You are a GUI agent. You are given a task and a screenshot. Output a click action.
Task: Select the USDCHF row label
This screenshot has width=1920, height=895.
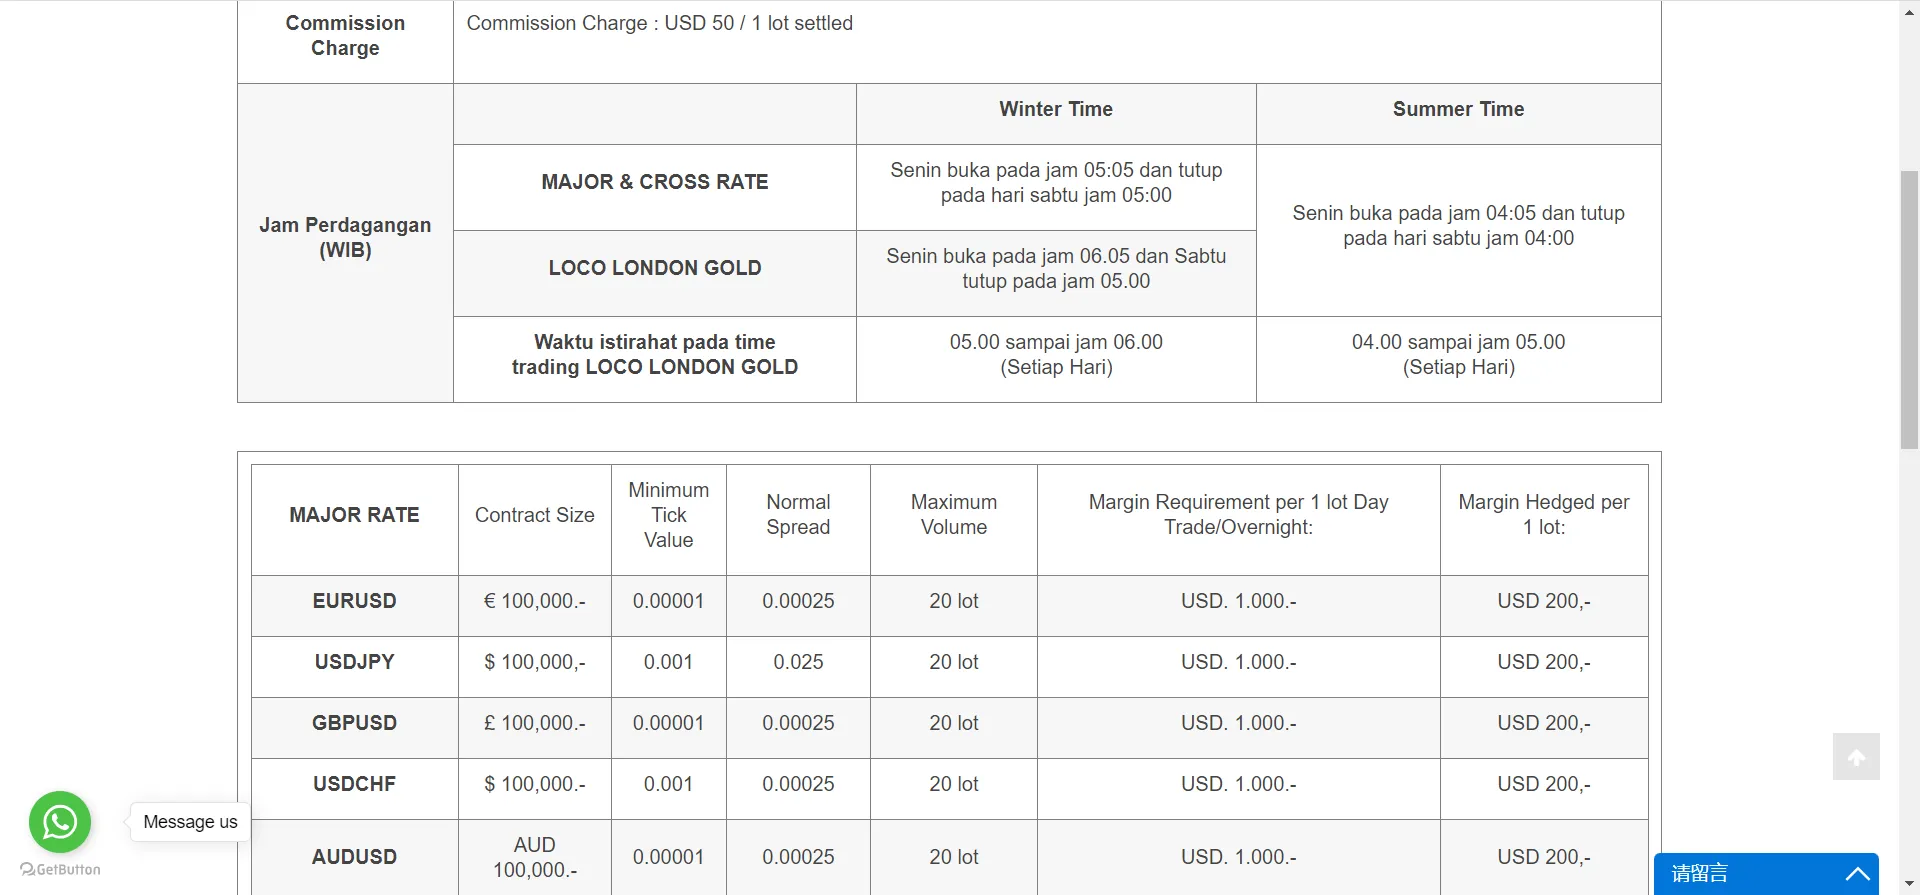click(354, 784)
